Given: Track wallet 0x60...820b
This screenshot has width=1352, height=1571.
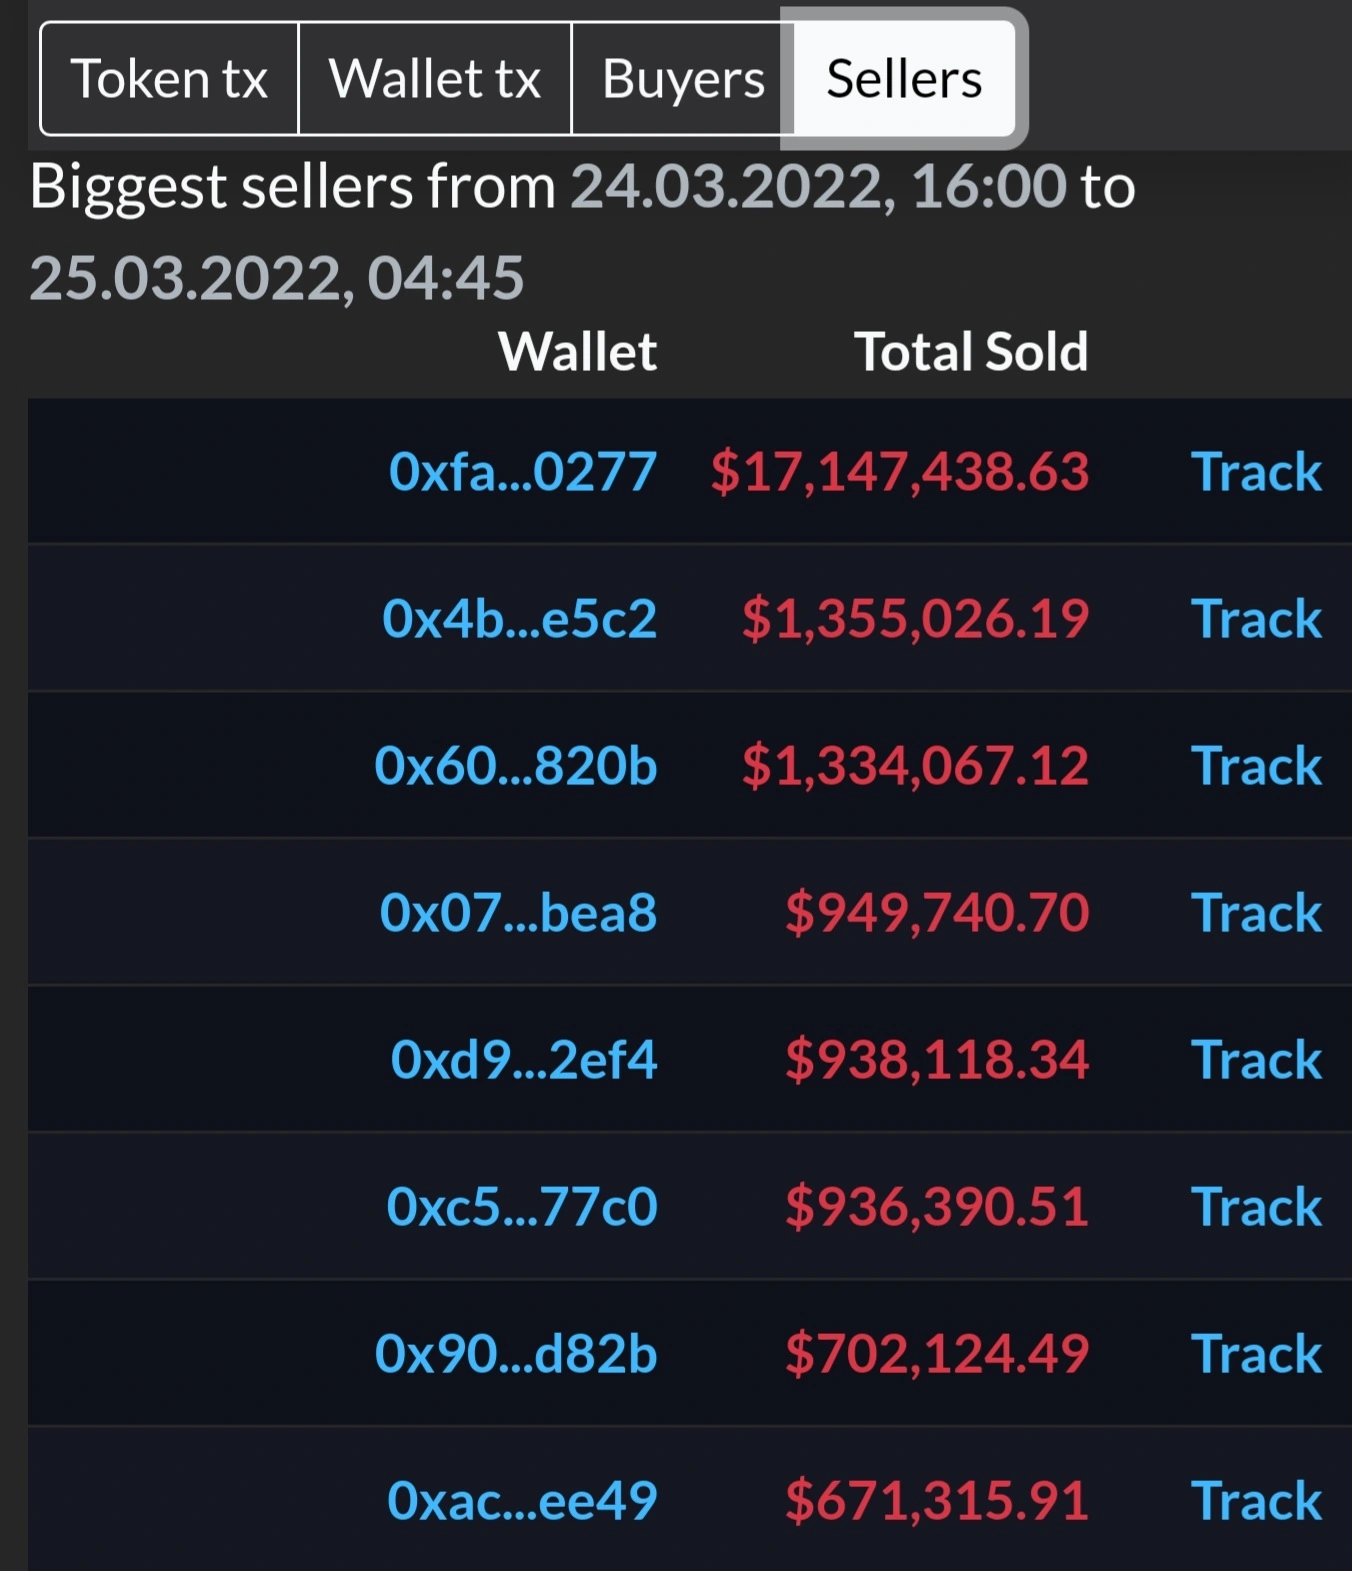Looking at the screenshot, I should 1257,766.
